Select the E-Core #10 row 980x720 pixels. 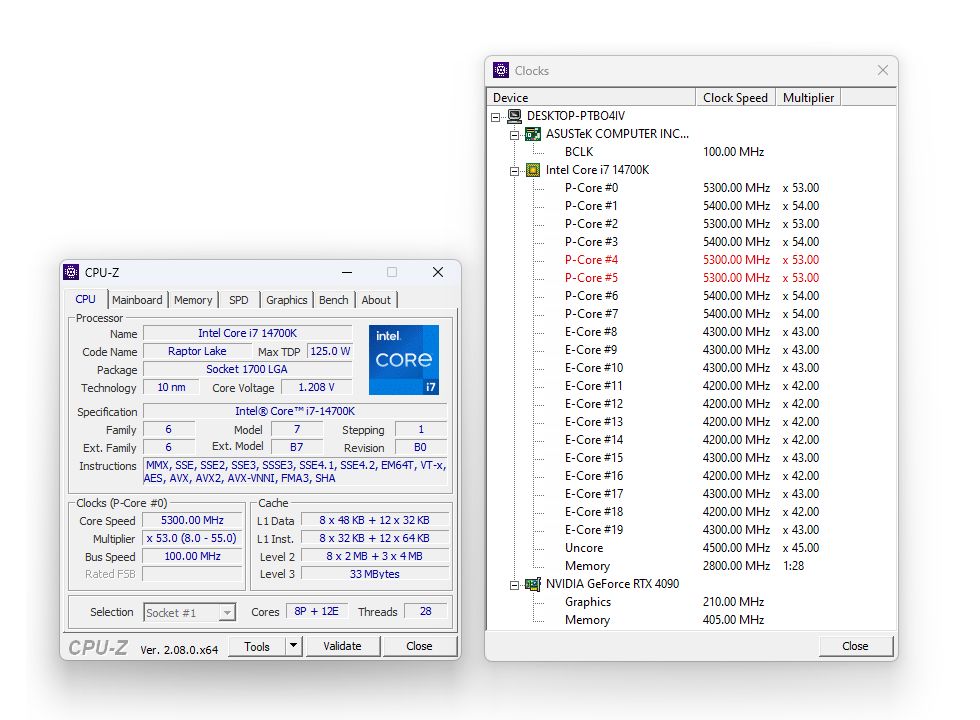(x=691, y=368)
